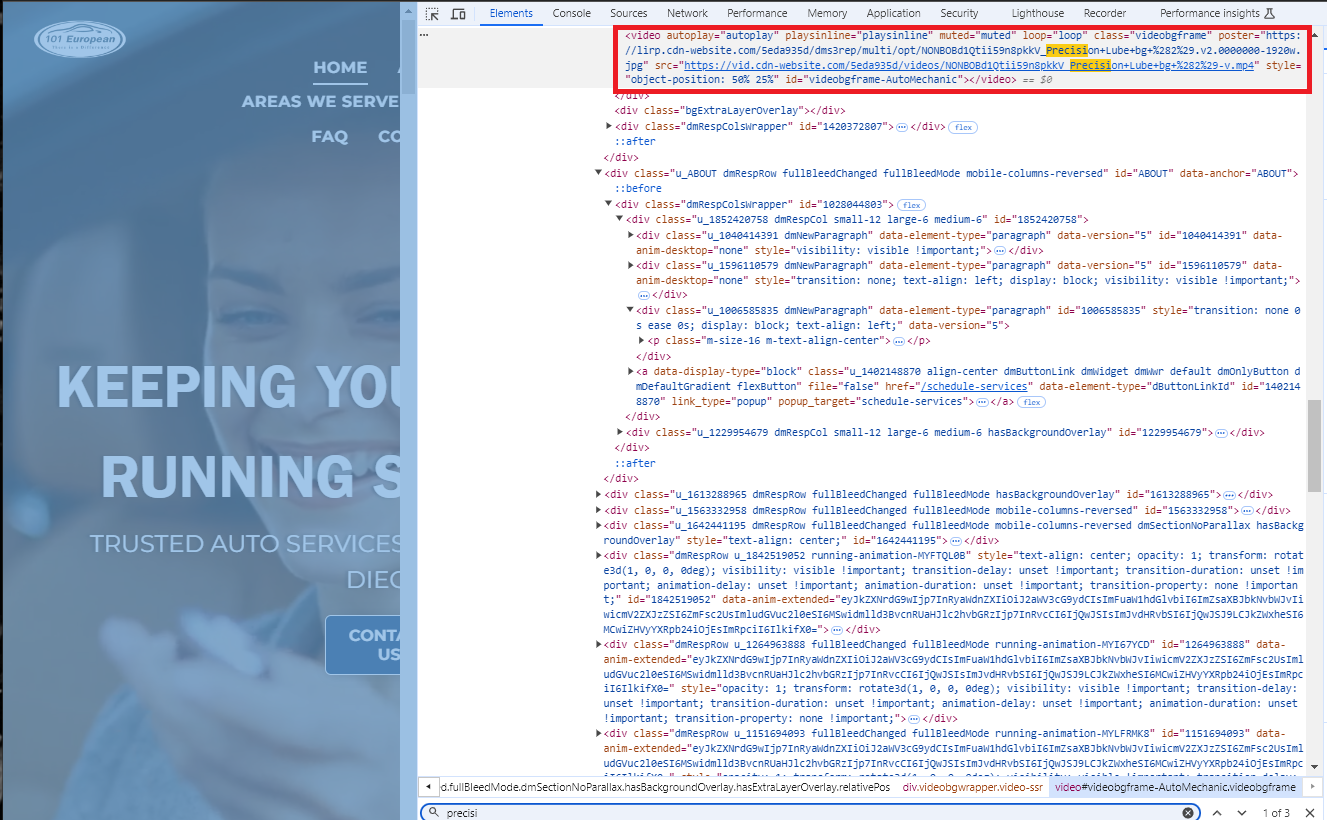Go to previous search result arrow
The height and width of the screenshot is (820, 1327).
(x=1217, y=813)
